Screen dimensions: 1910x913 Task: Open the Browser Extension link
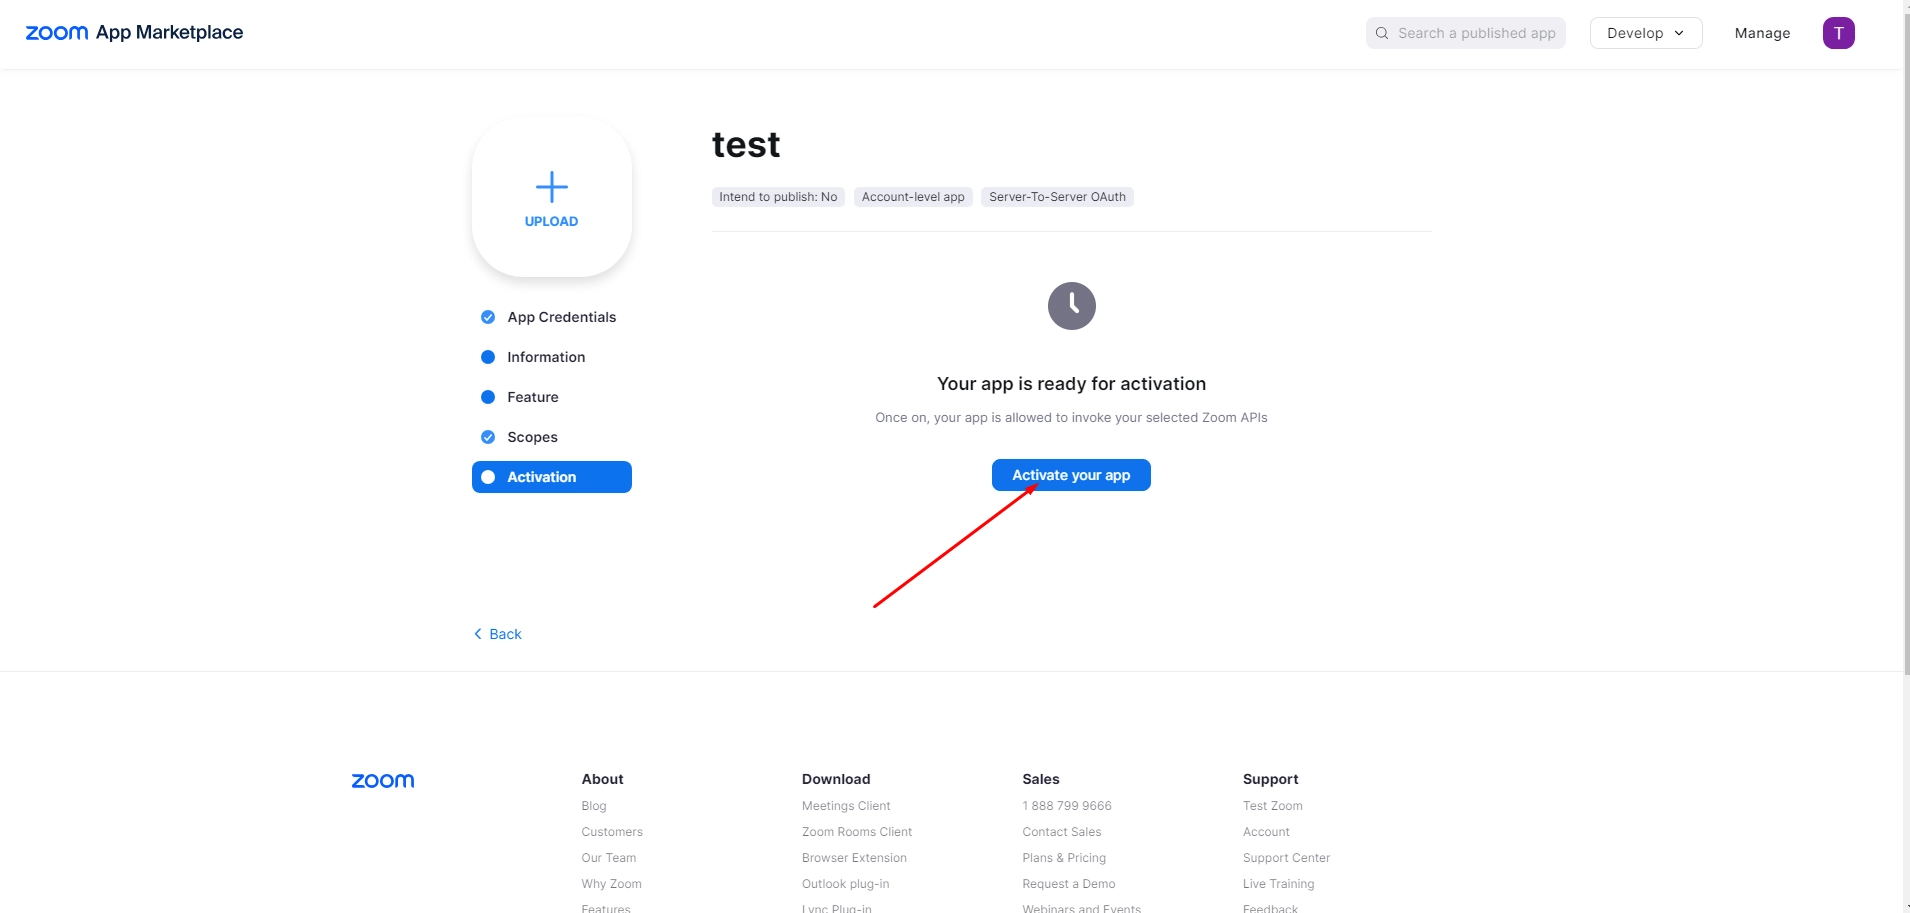coord(854,858)
